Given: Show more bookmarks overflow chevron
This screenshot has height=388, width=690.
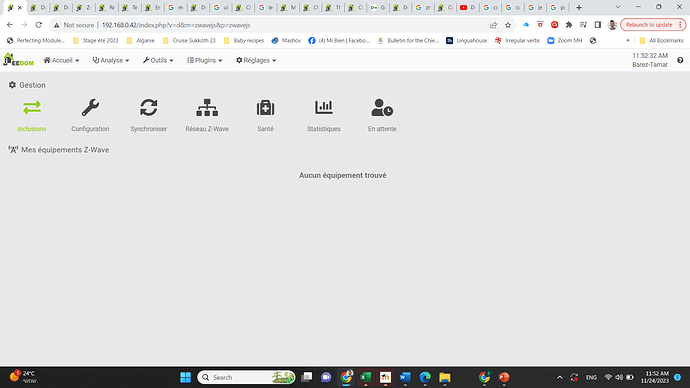Looking at the screenshot, I should point(628,40).
